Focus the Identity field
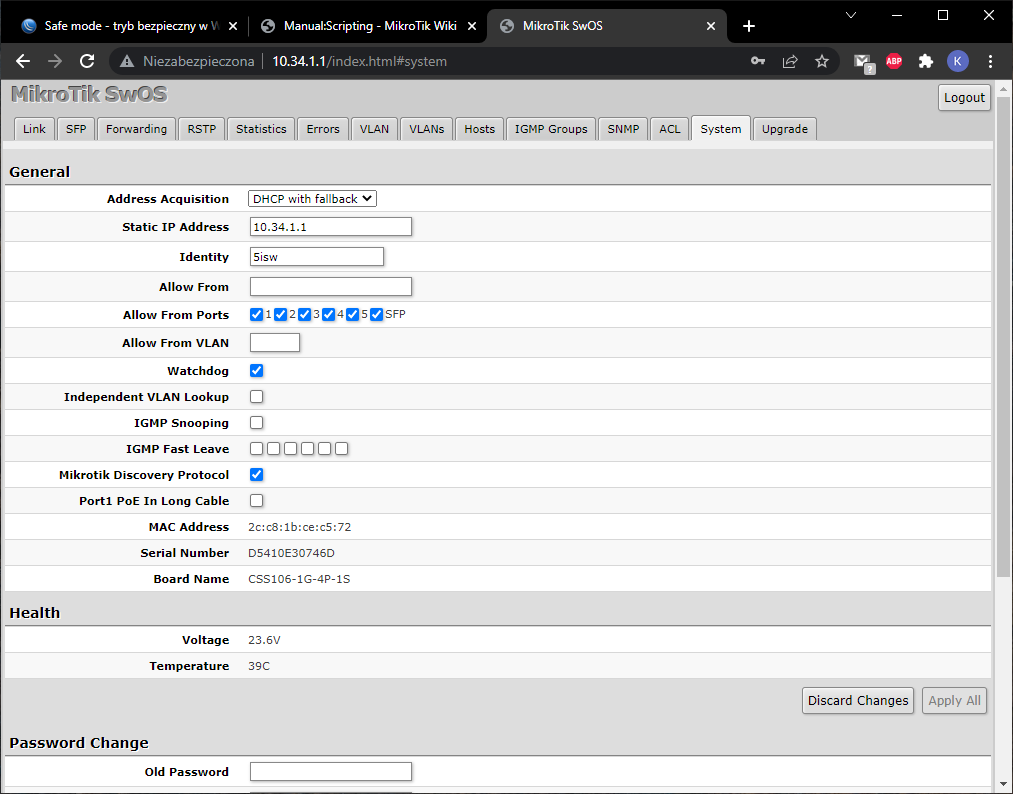1013x794 pixels. (317, 256)
